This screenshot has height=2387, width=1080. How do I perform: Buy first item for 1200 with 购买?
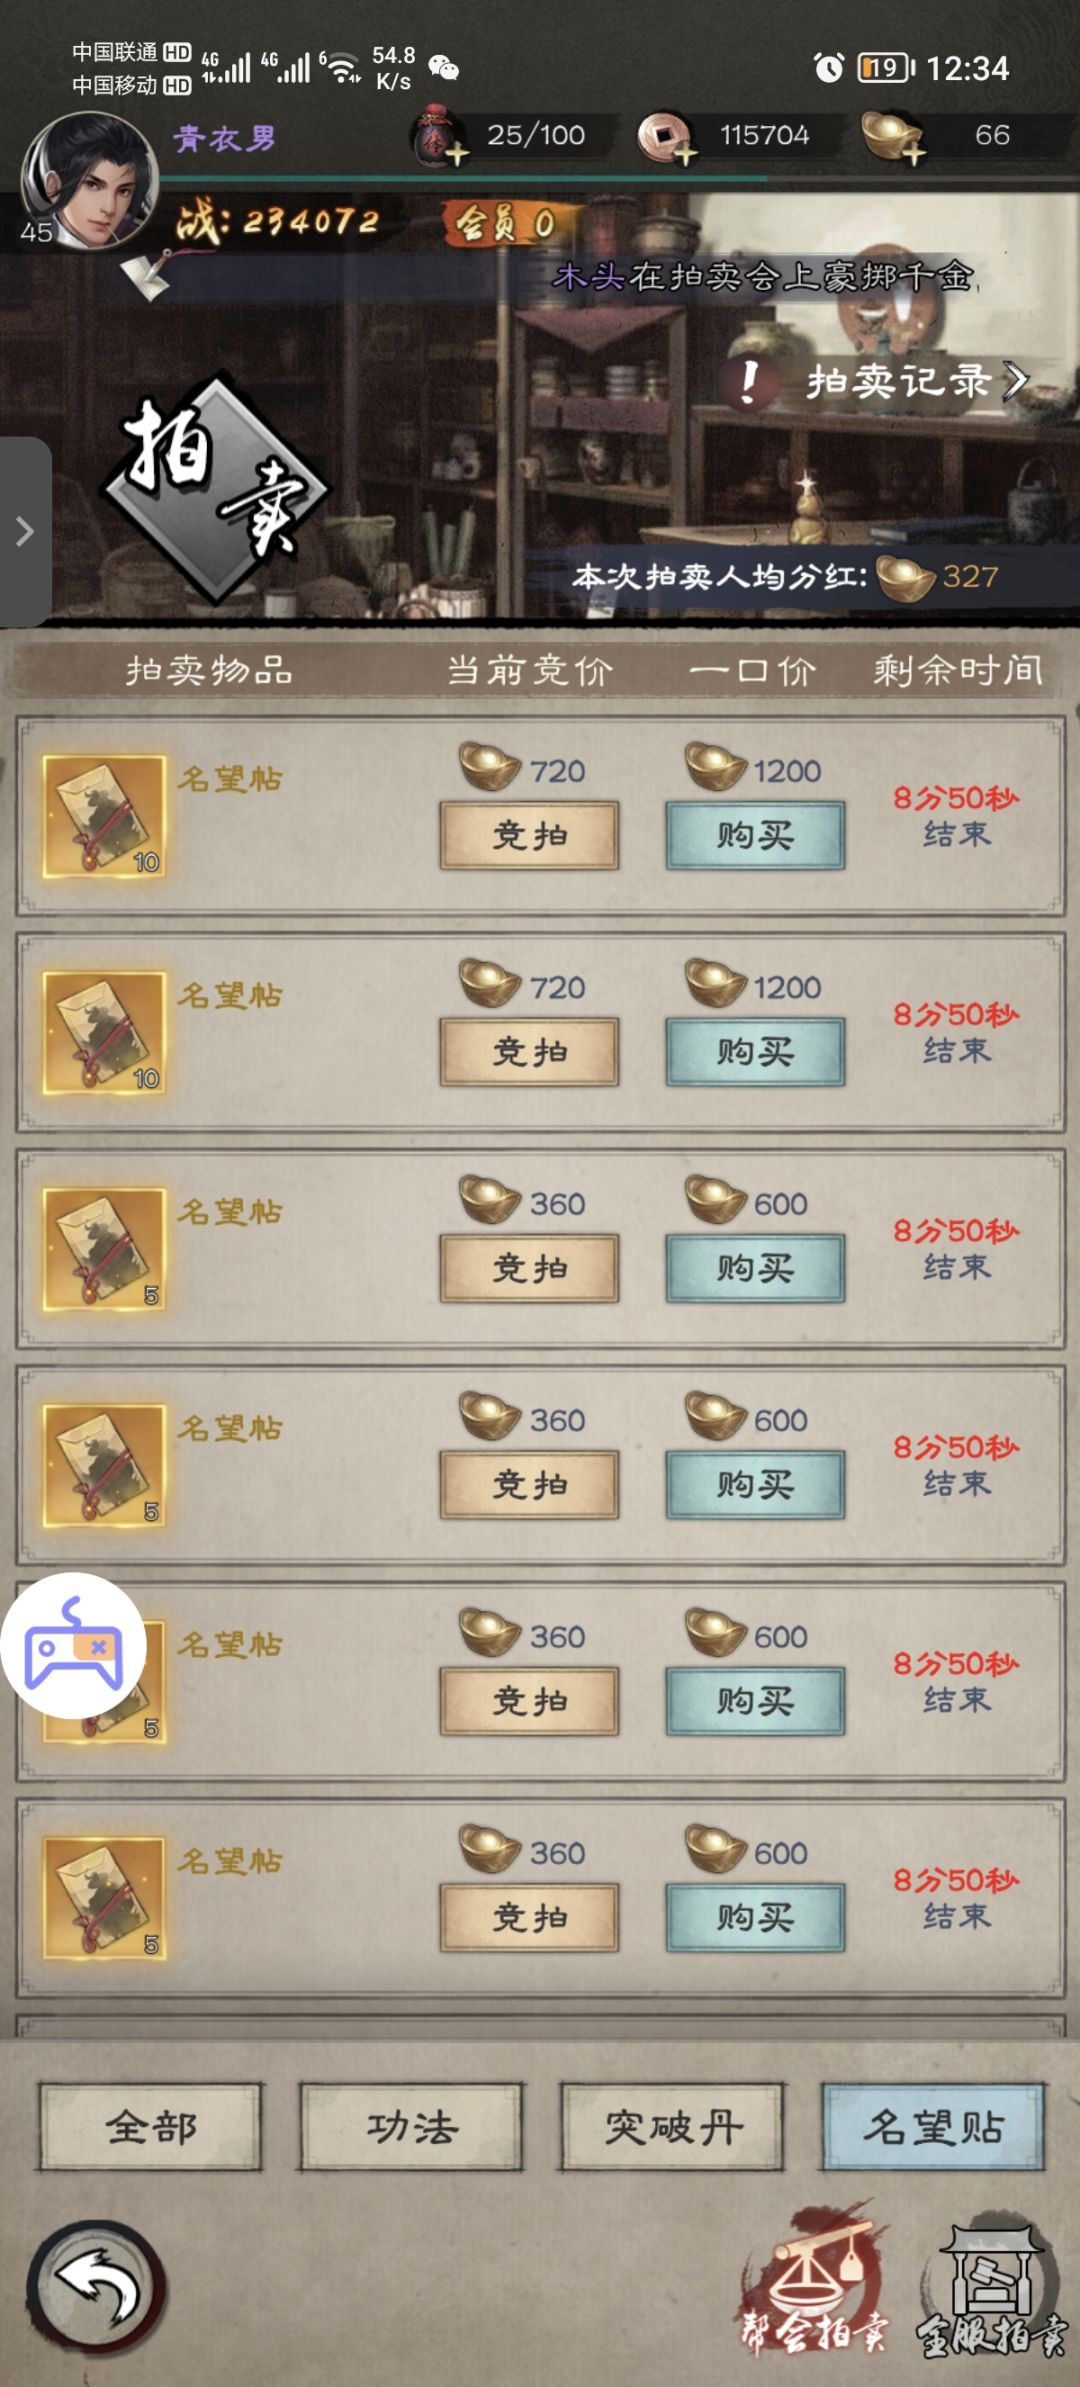pos(756,835)
